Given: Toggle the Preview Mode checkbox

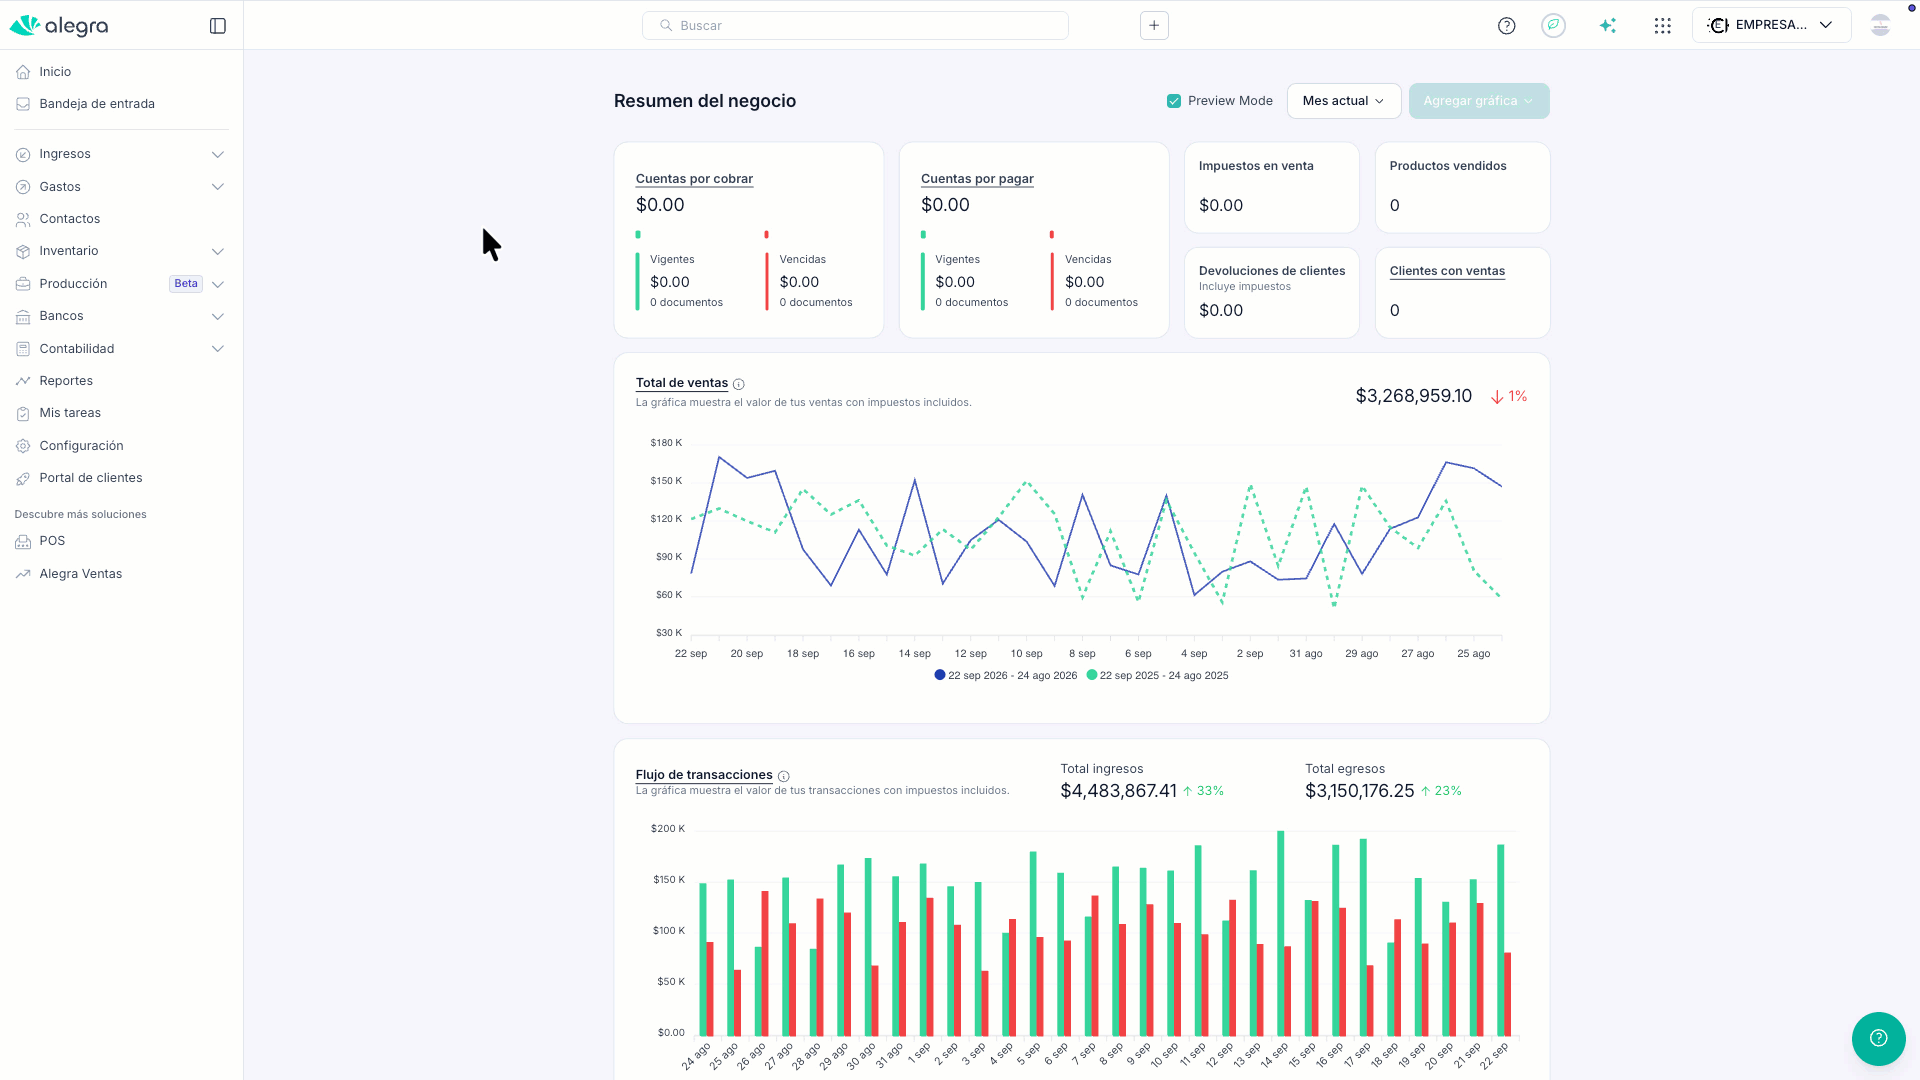Looking at the screenshot, I should [x=1174, y=101].
